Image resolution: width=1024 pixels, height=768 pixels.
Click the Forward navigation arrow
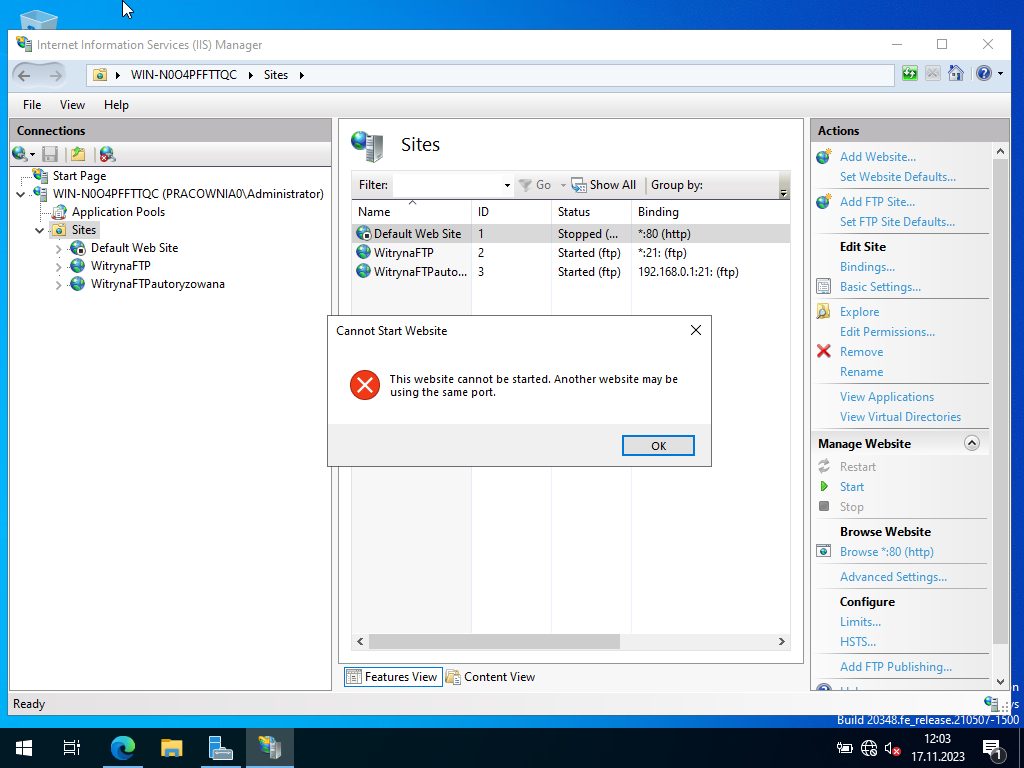56,76
